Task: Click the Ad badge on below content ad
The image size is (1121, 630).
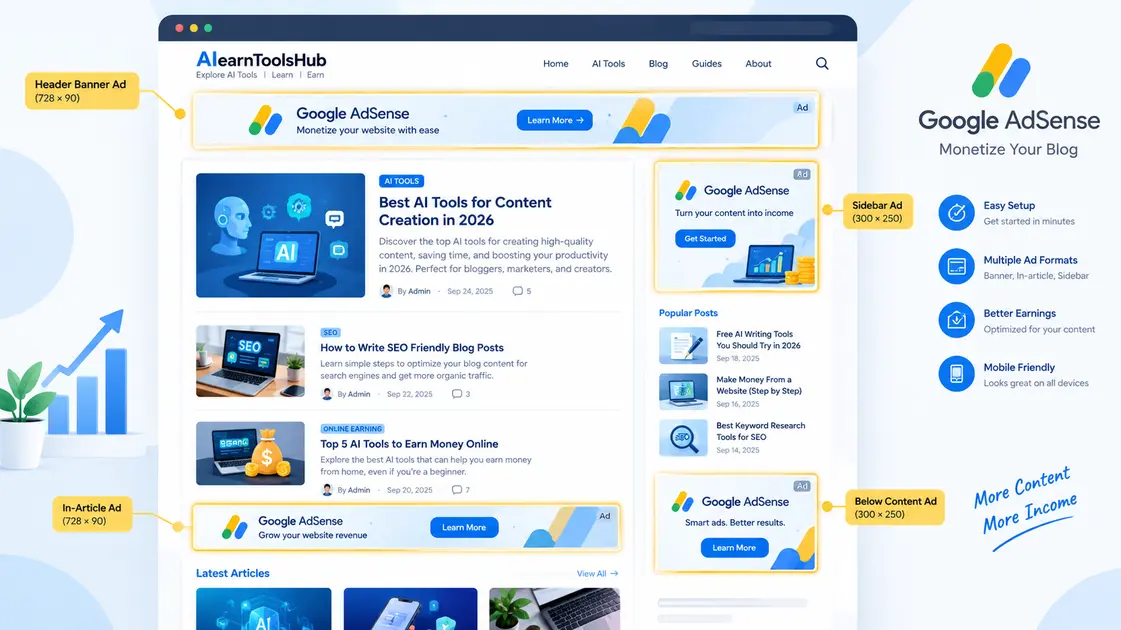Action: click(802, 486)
